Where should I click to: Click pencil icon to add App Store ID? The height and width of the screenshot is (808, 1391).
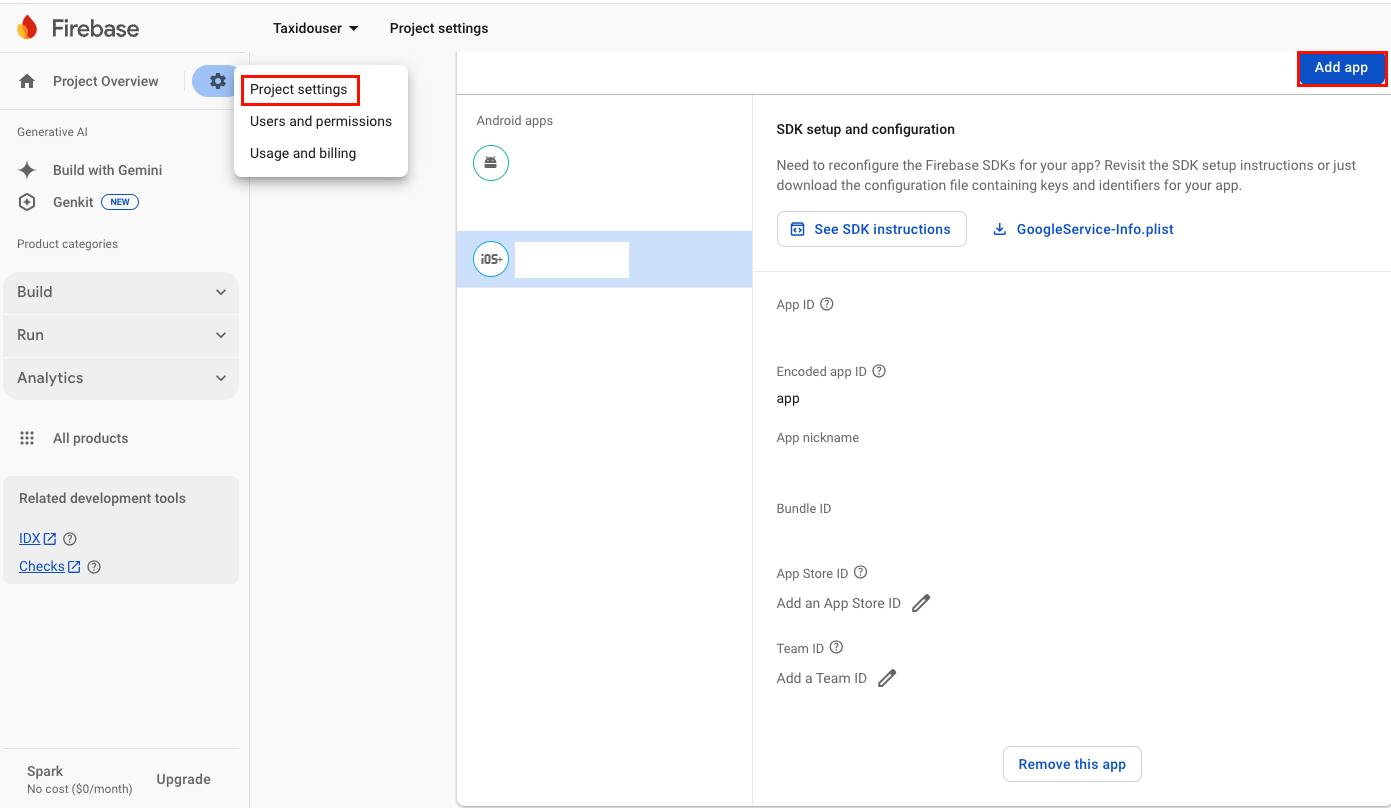coord(921,603)
